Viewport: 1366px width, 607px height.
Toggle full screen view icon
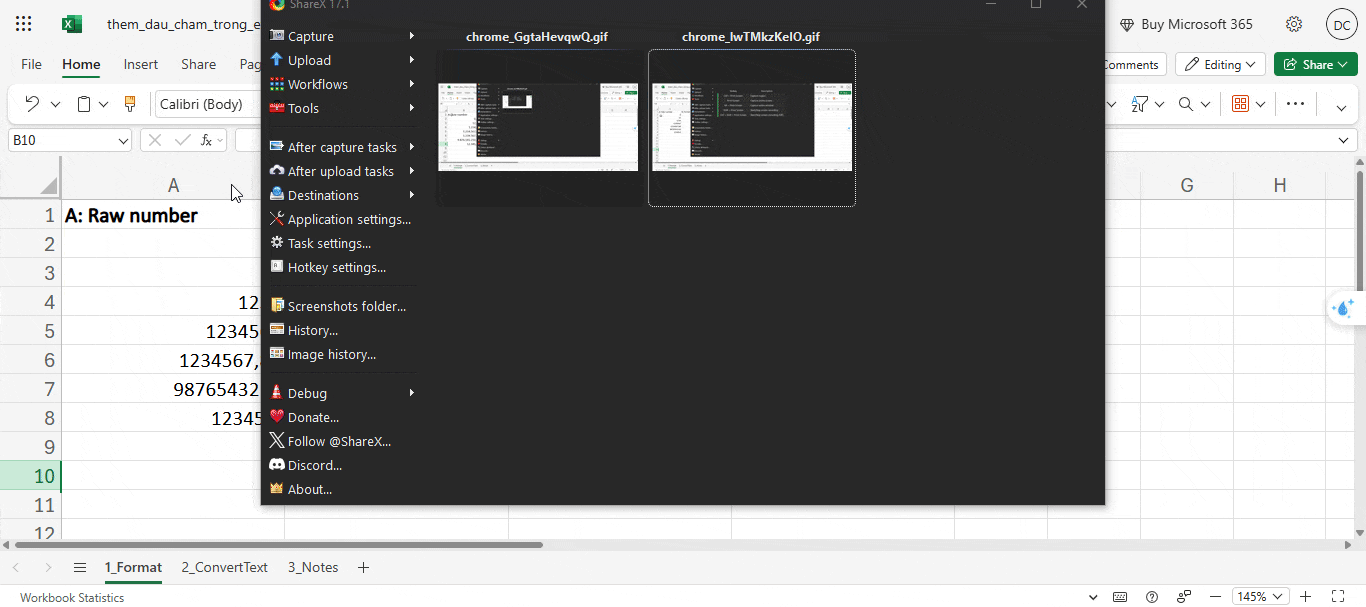[x=1338, y=597]
